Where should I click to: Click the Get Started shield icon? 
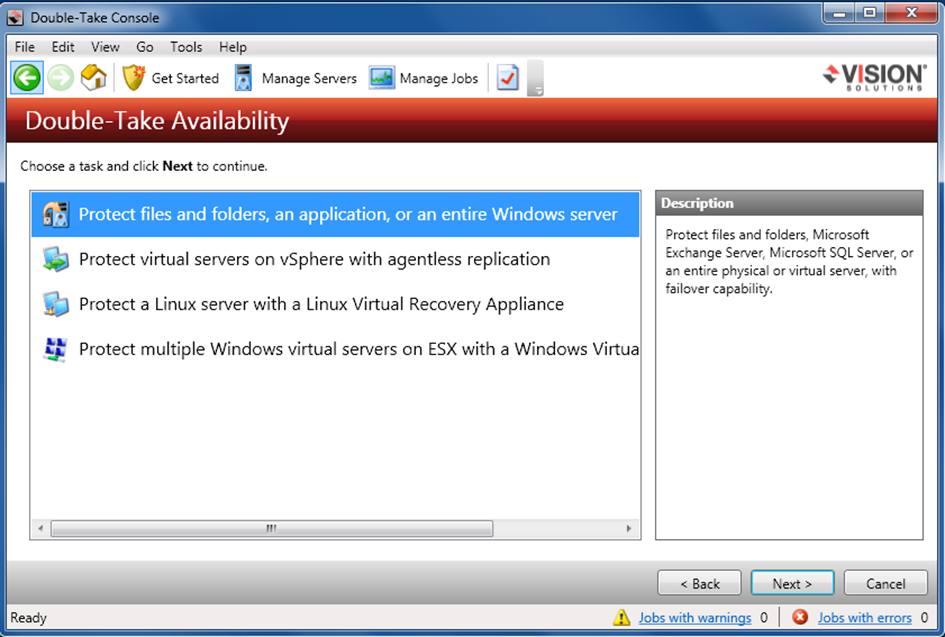pos(134,78)
